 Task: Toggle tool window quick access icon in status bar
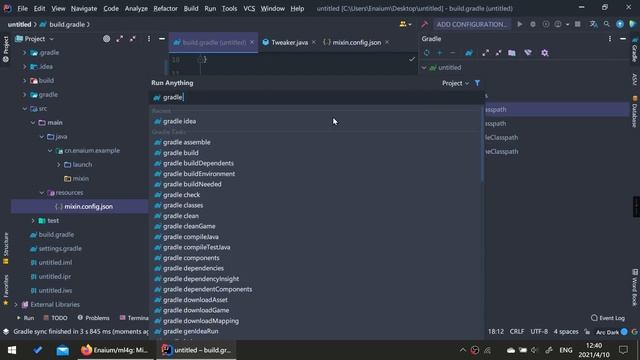(6, 331)
